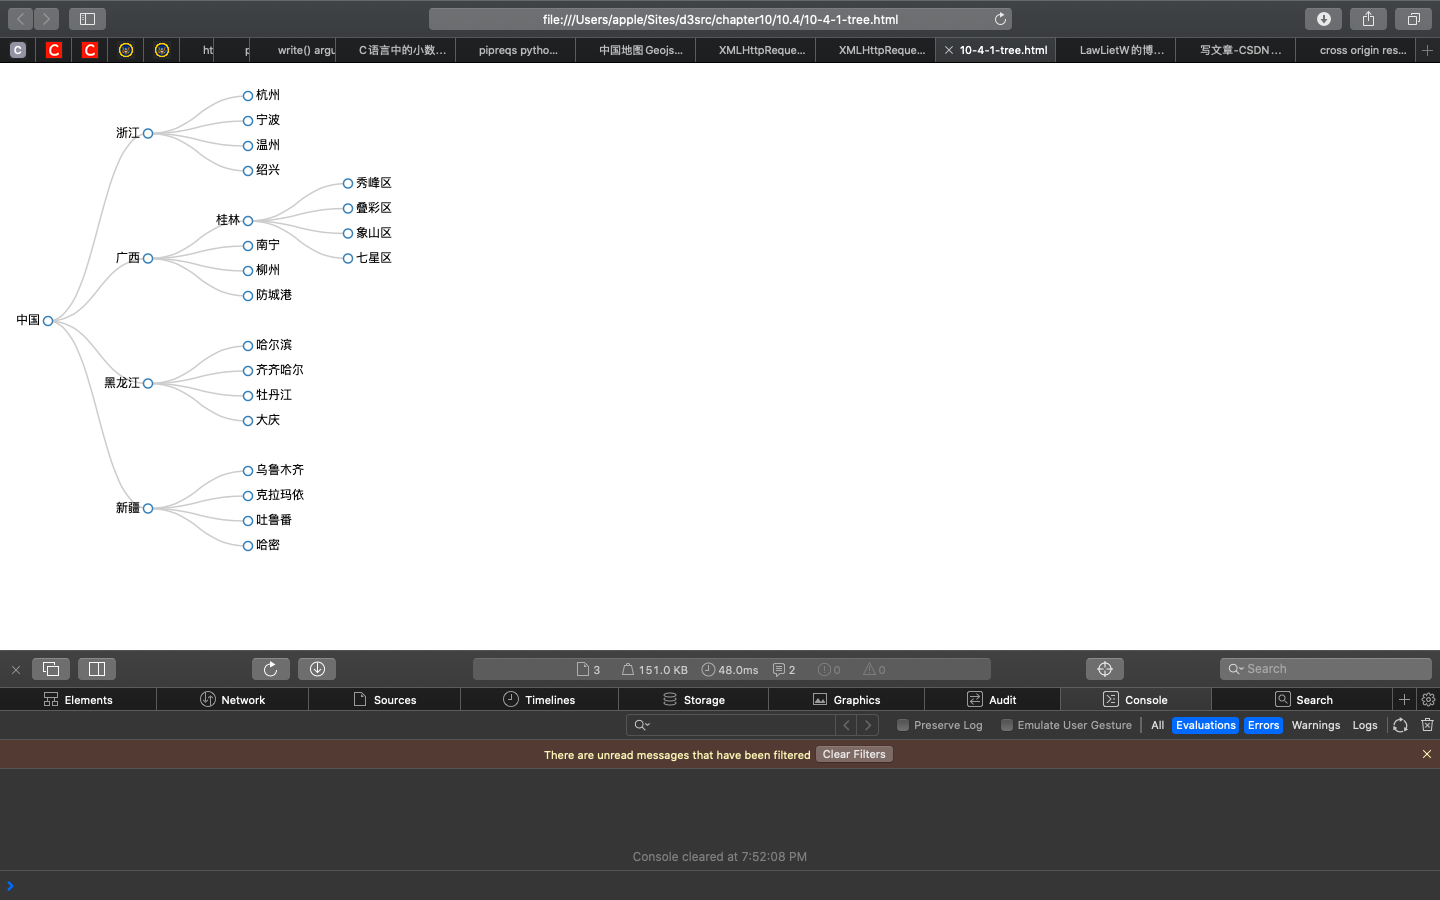Click the download webpage icon in inspector toolbar
1440x900 pixels.
pos(317,668)
